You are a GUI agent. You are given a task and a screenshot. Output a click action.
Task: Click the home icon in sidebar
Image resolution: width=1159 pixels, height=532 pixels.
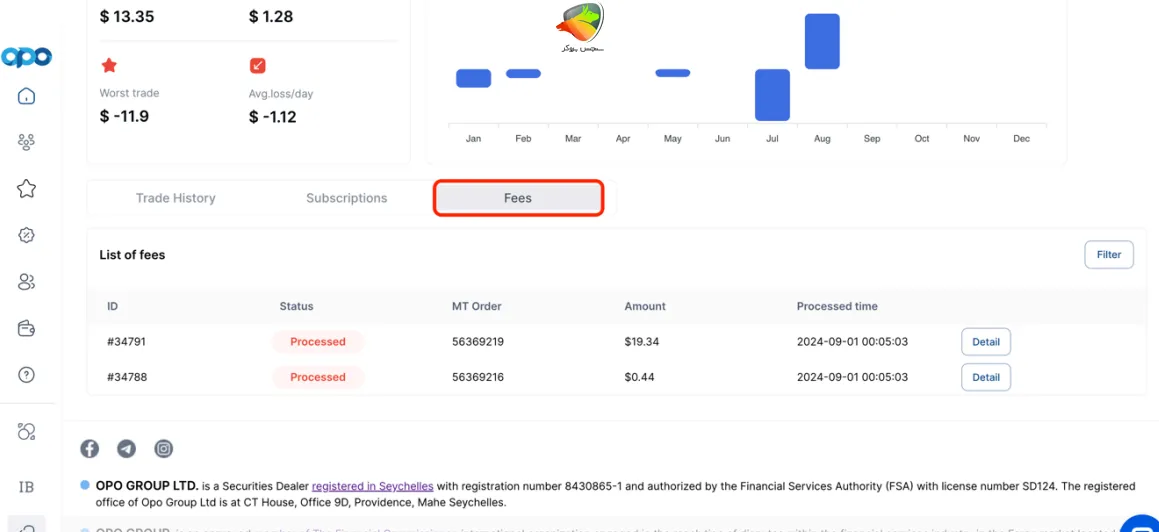pyautogui.click(x=27, y=96)
